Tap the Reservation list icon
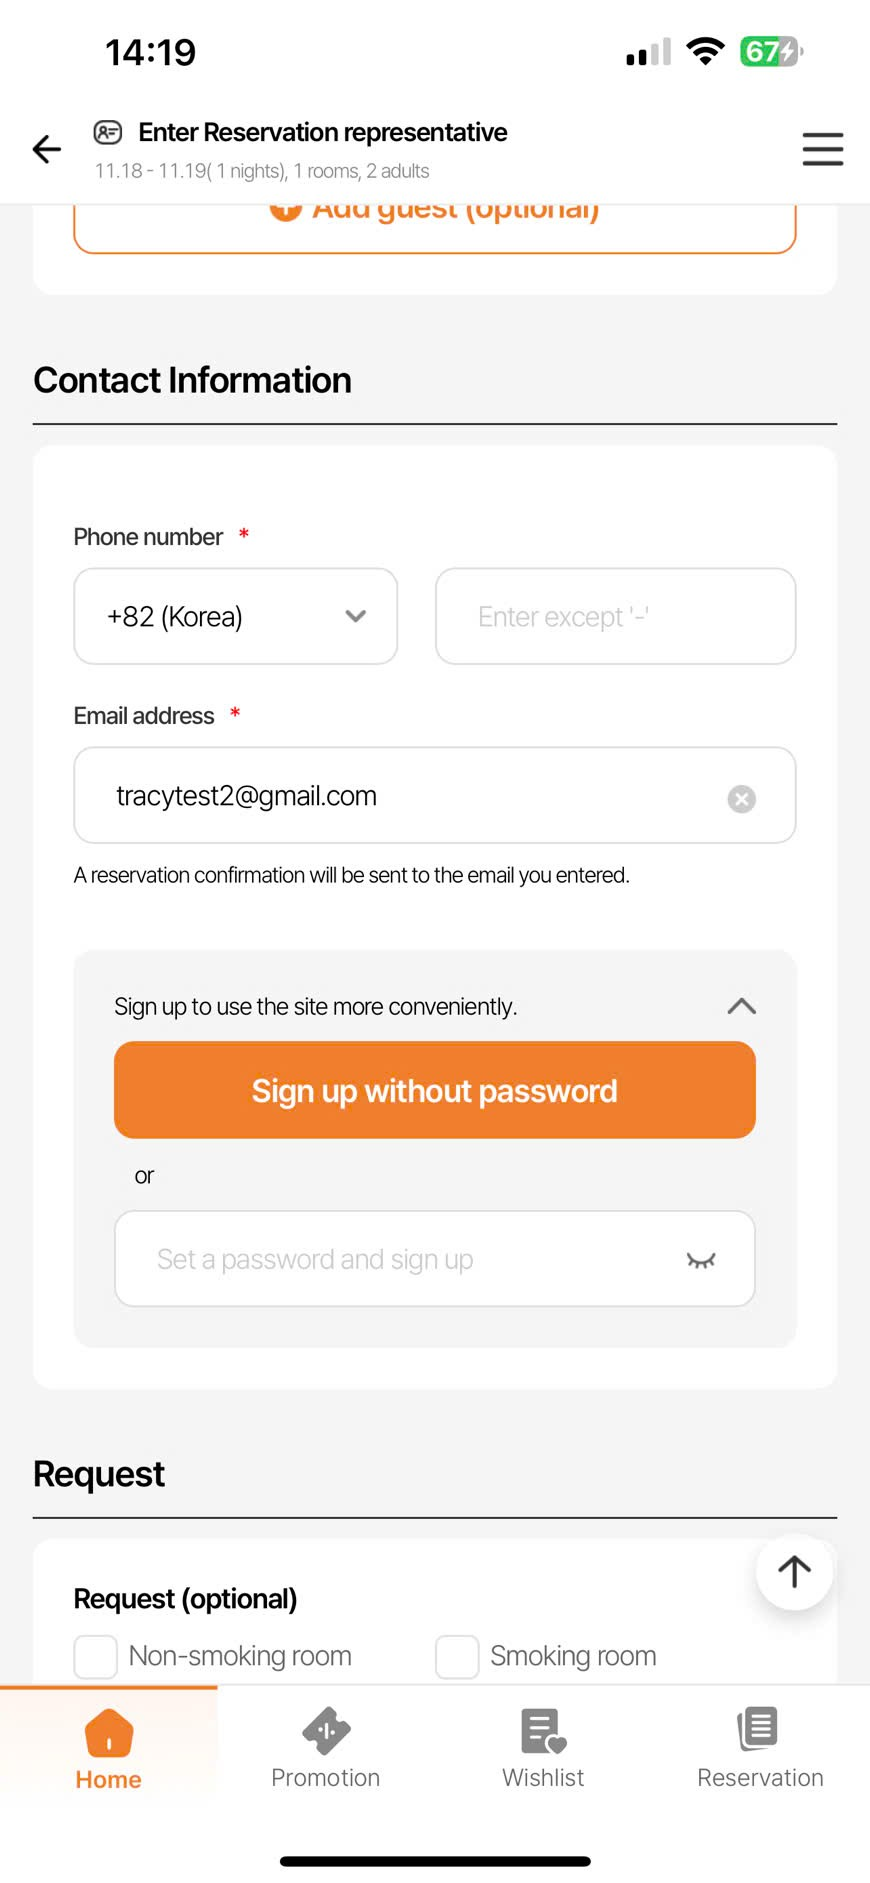Image resolution: width=870 pixels, height=1883 pixels. tap(759, 1729)
